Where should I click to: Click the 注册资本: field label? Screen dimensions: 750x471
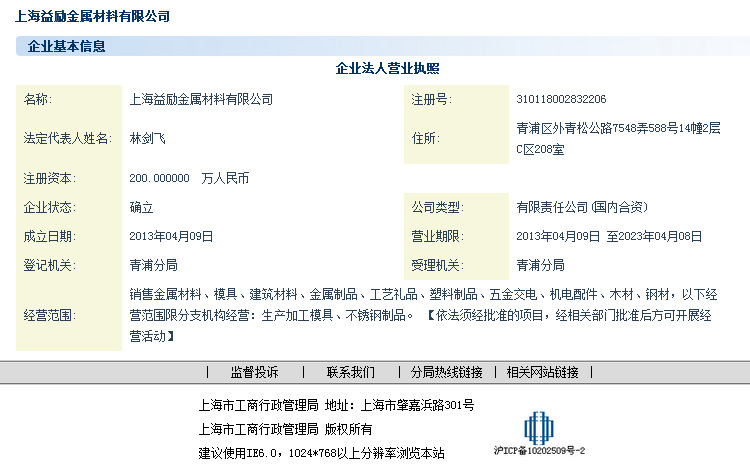[50, 178]
